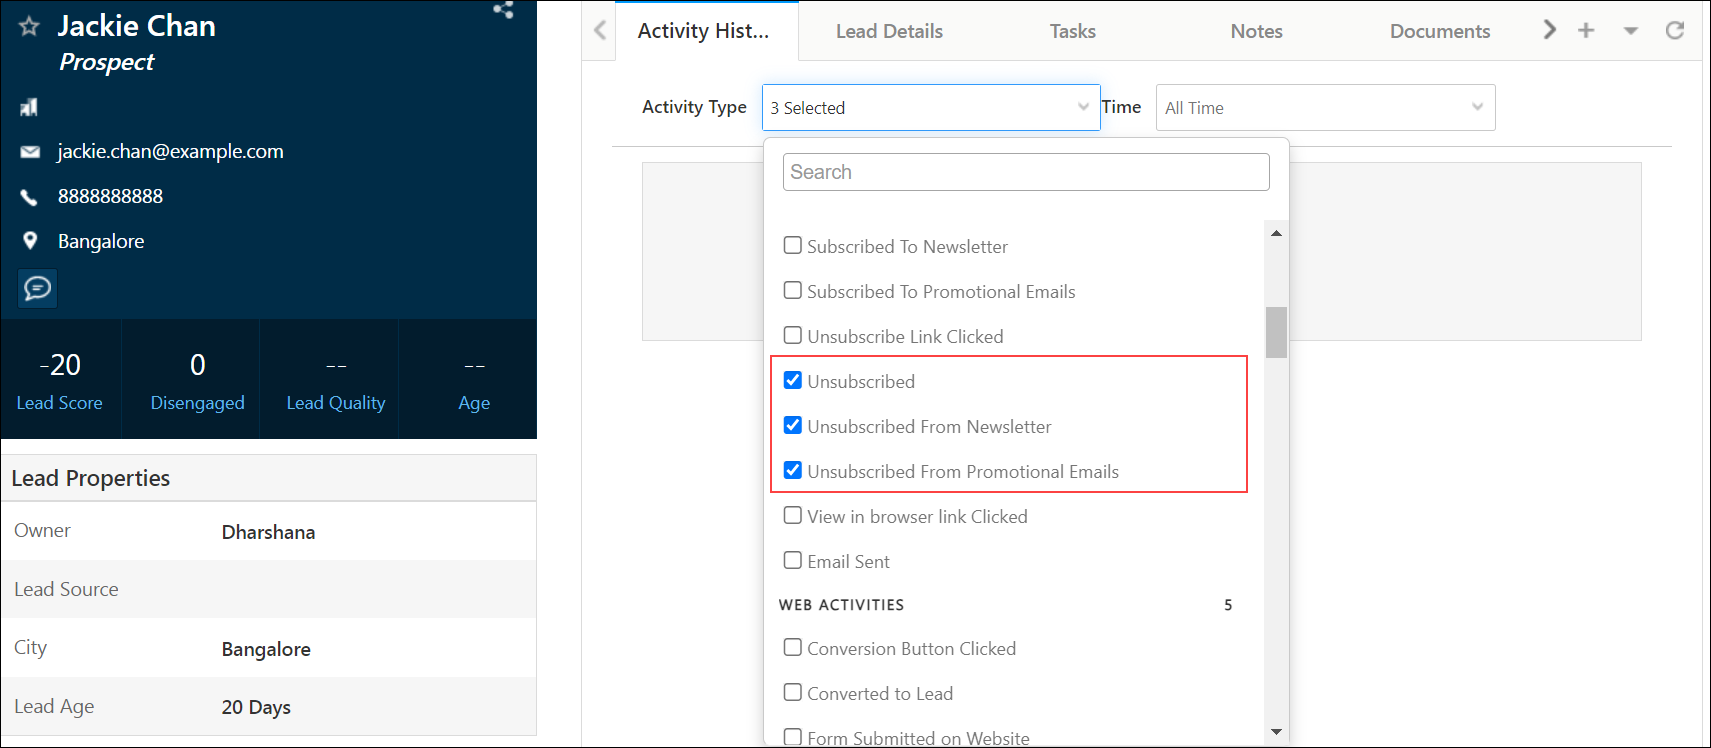The height and width of the screenshot is (748, 1711).
Task: Check the Email Sent checkbox
Action: pyautogui.click(x=793, y=561)
